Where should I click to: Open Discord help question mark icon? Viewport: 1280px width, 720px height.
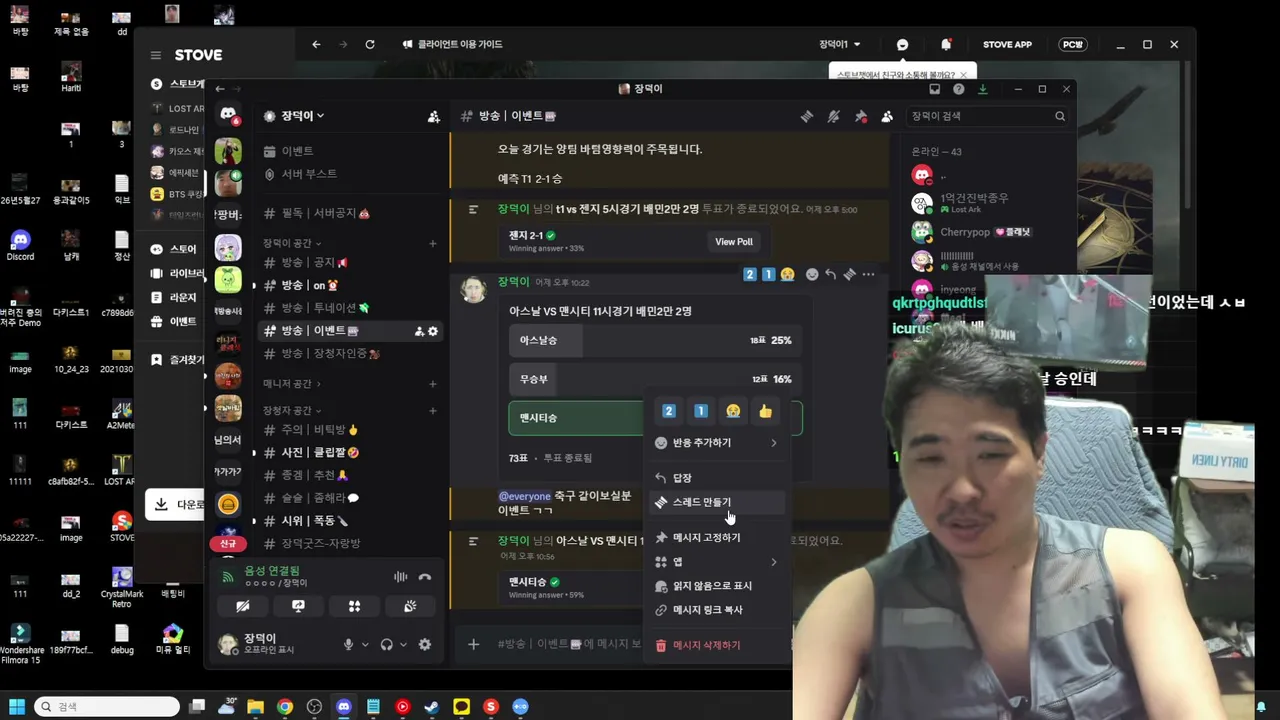tap(959, 89)
